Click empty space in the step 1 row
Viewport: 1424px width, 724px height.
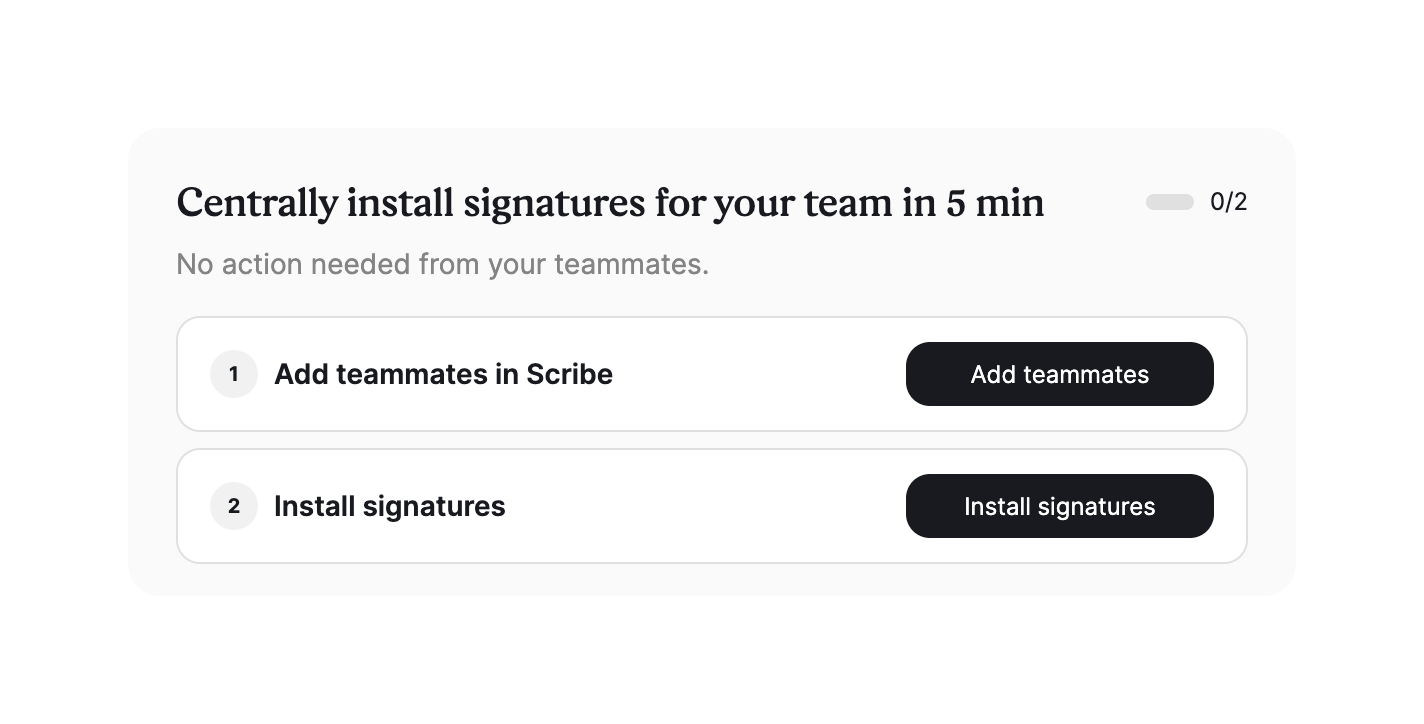pos(760,374)
